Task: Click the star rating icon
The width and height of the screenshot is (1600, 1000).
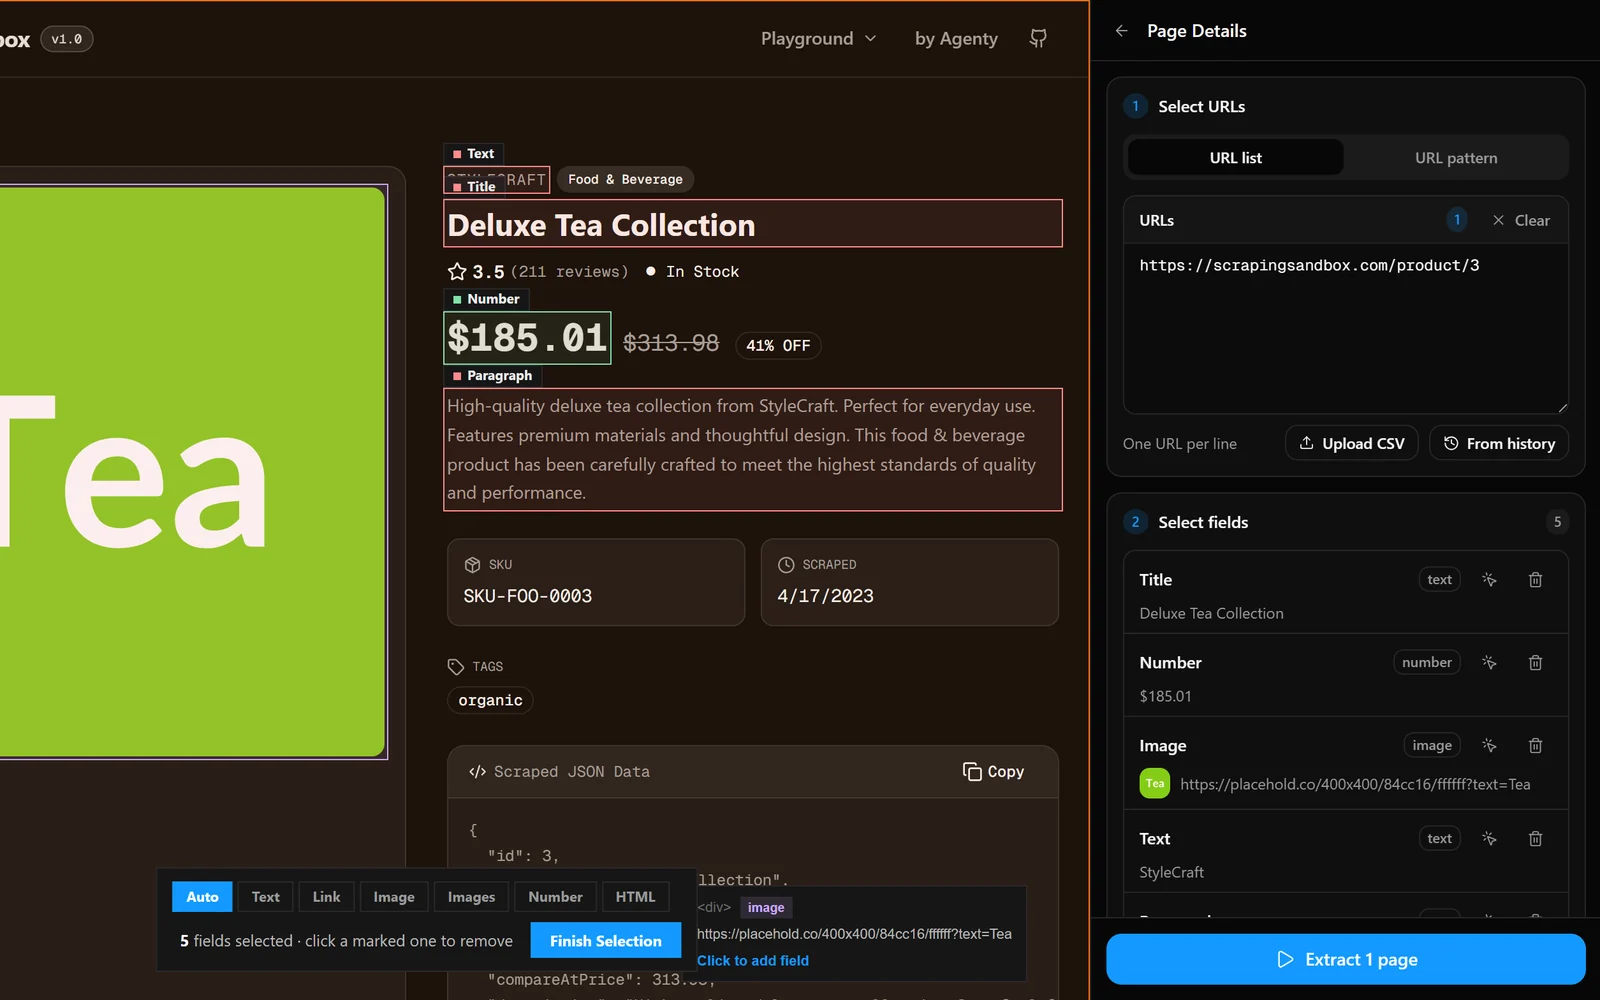Action: [x=457, y=271]
